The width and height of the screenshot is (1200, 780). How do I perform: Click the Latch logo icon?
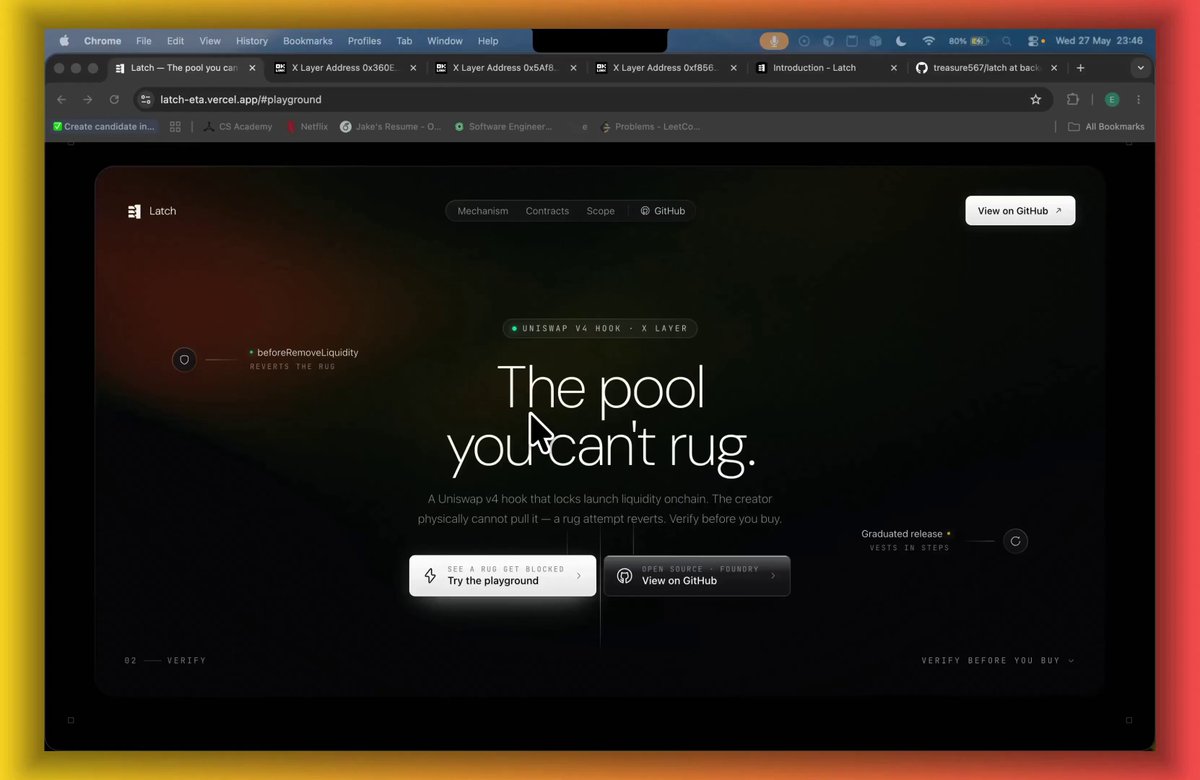(134, 211)
